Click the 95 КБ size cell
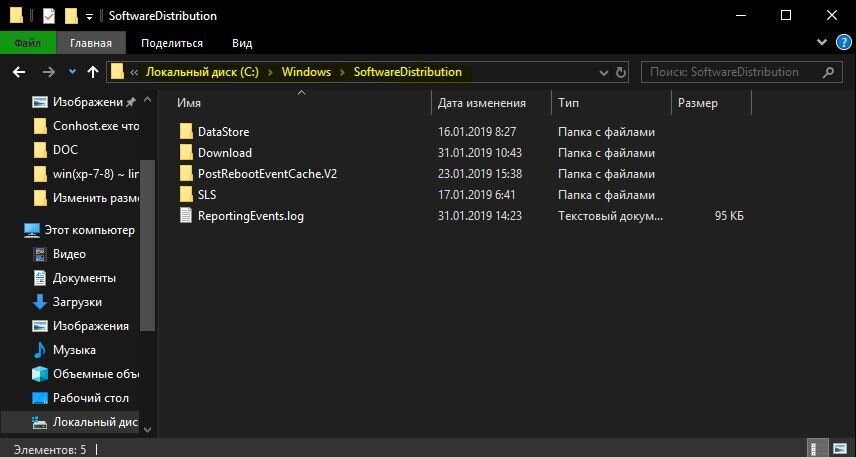The height and width of the screenshot is (457, 856). (x=729, y=216)
